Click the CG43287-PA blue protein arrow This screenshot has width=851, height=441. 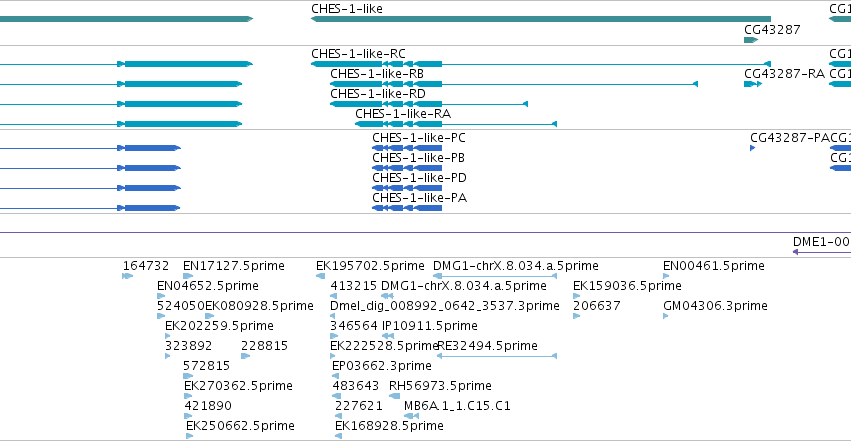coord(752,148)
